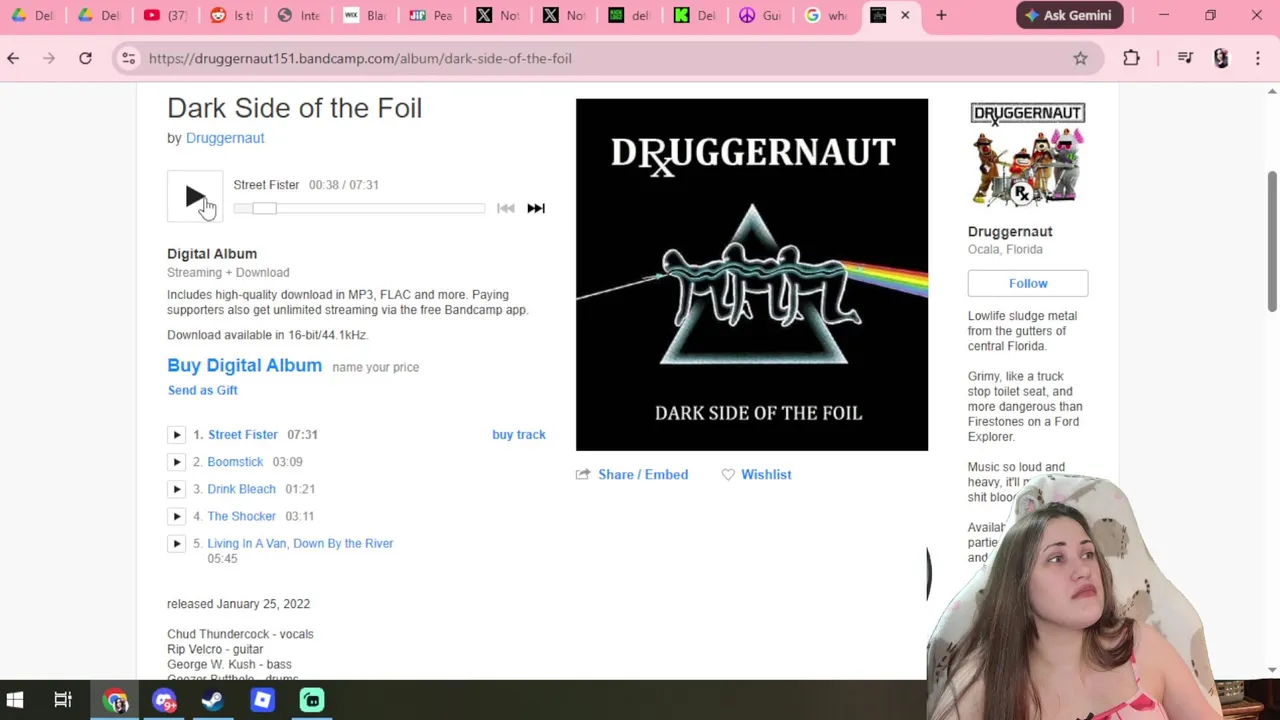This screenshot has width=1280, height=720.
Task: Click Ask Gemini
Action: (x=1069, y=15)
